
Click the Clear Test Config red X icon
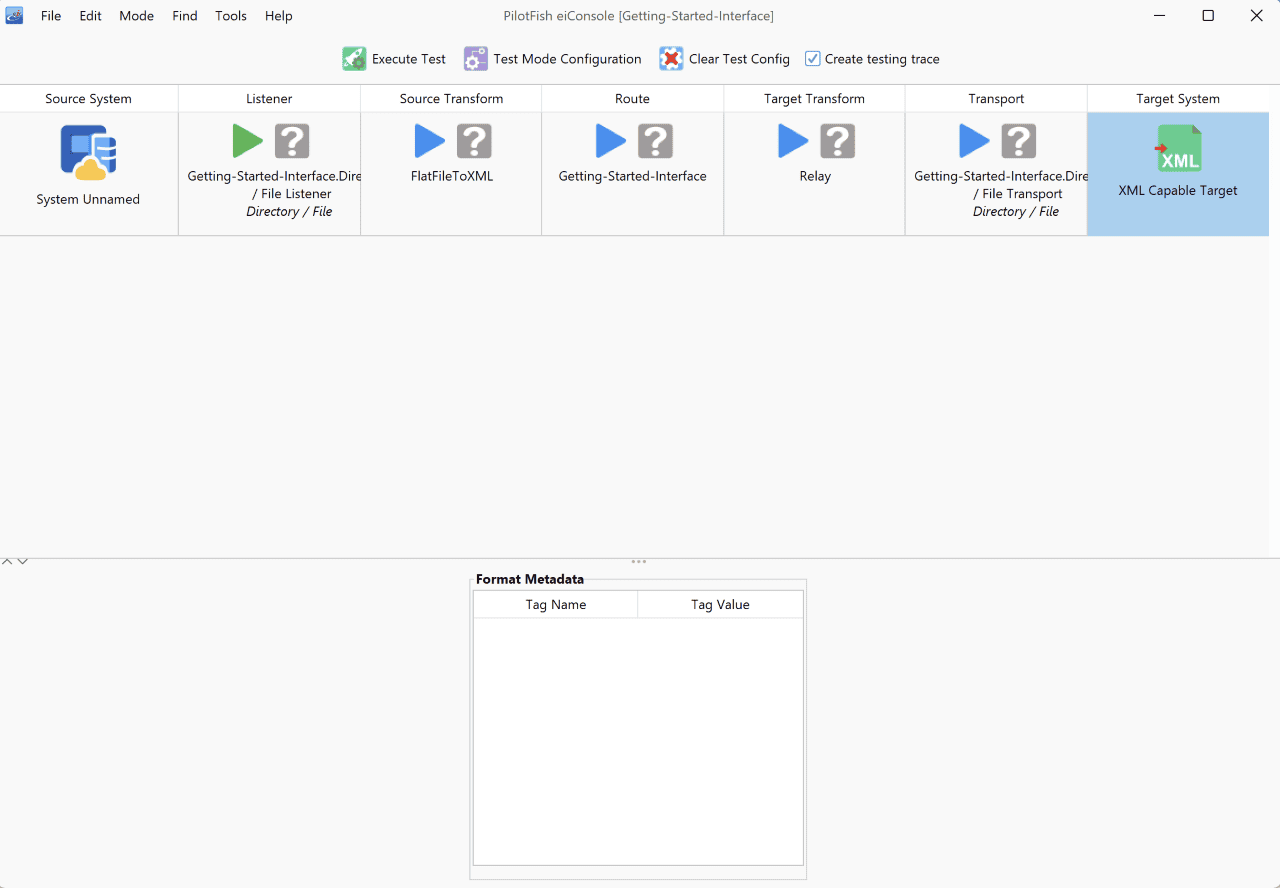coord(671,59)
